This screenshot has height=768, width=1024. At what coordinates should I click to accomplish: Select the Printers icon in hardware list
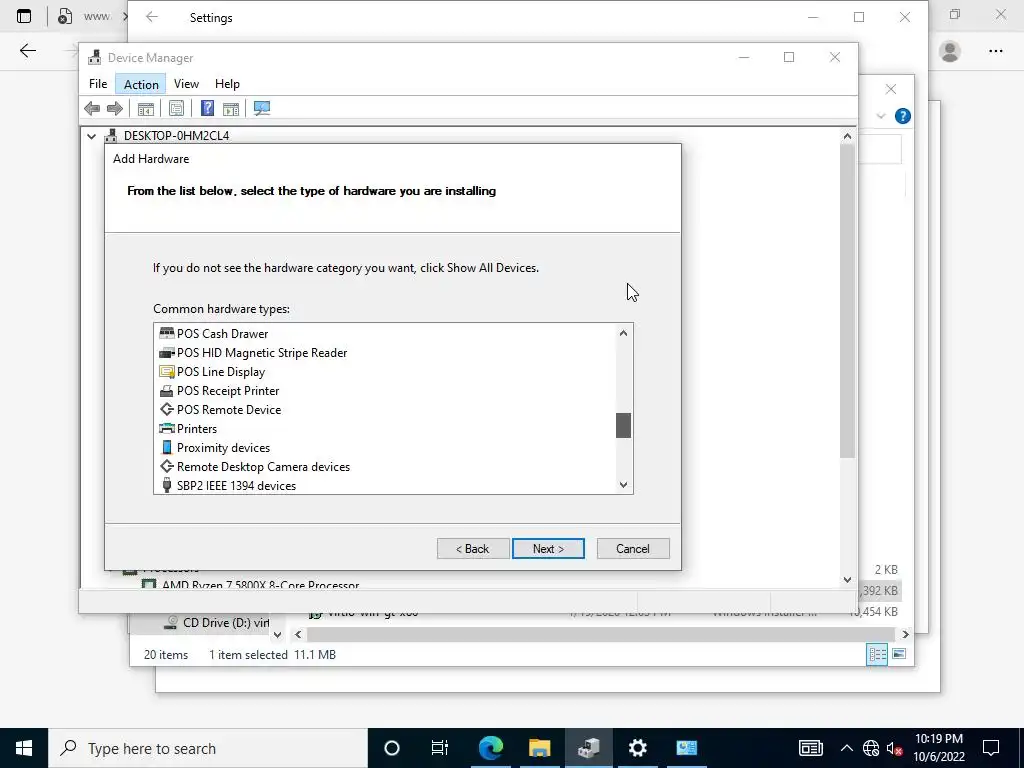point(167,428)
